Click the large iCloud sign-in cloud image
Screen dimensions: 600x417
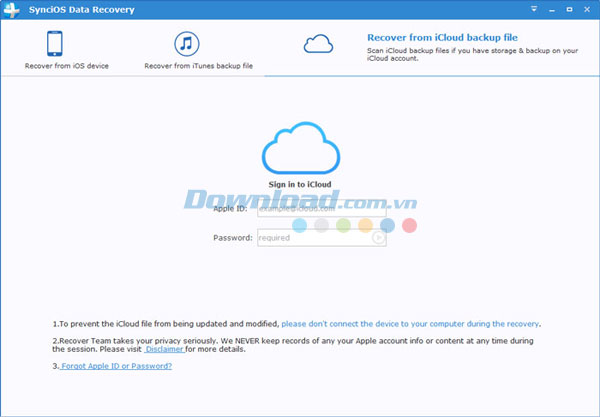pyautogui.click(x=301, y=148)
